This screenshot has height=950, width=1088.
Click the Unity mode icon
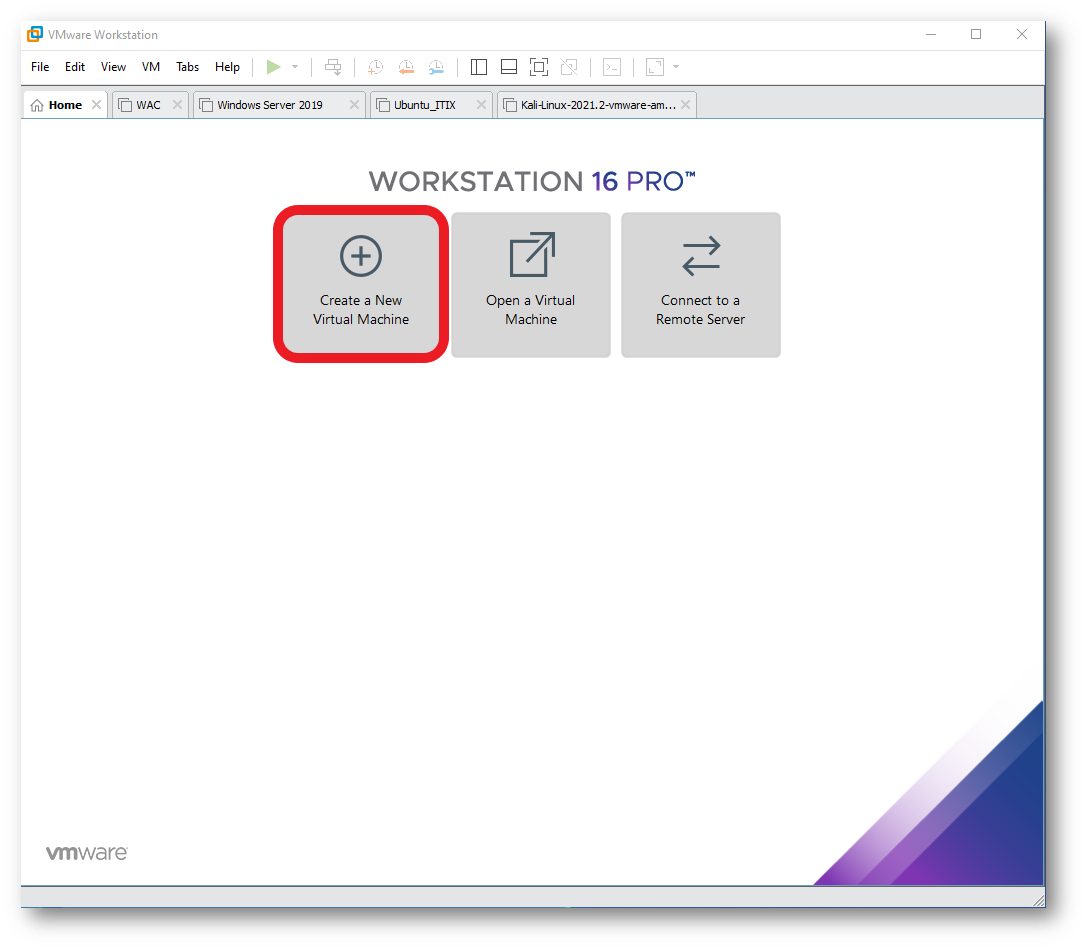coord(569,67)
